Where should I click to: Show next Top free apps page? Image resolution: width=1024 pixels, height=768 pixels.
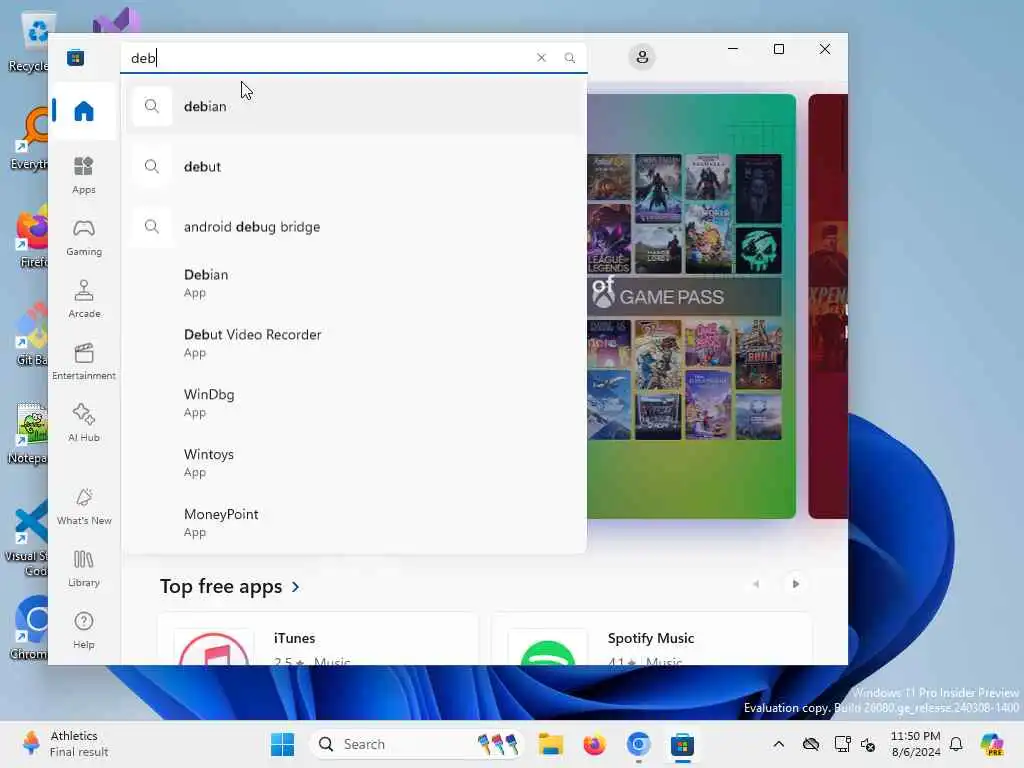(x=795, y=584)
